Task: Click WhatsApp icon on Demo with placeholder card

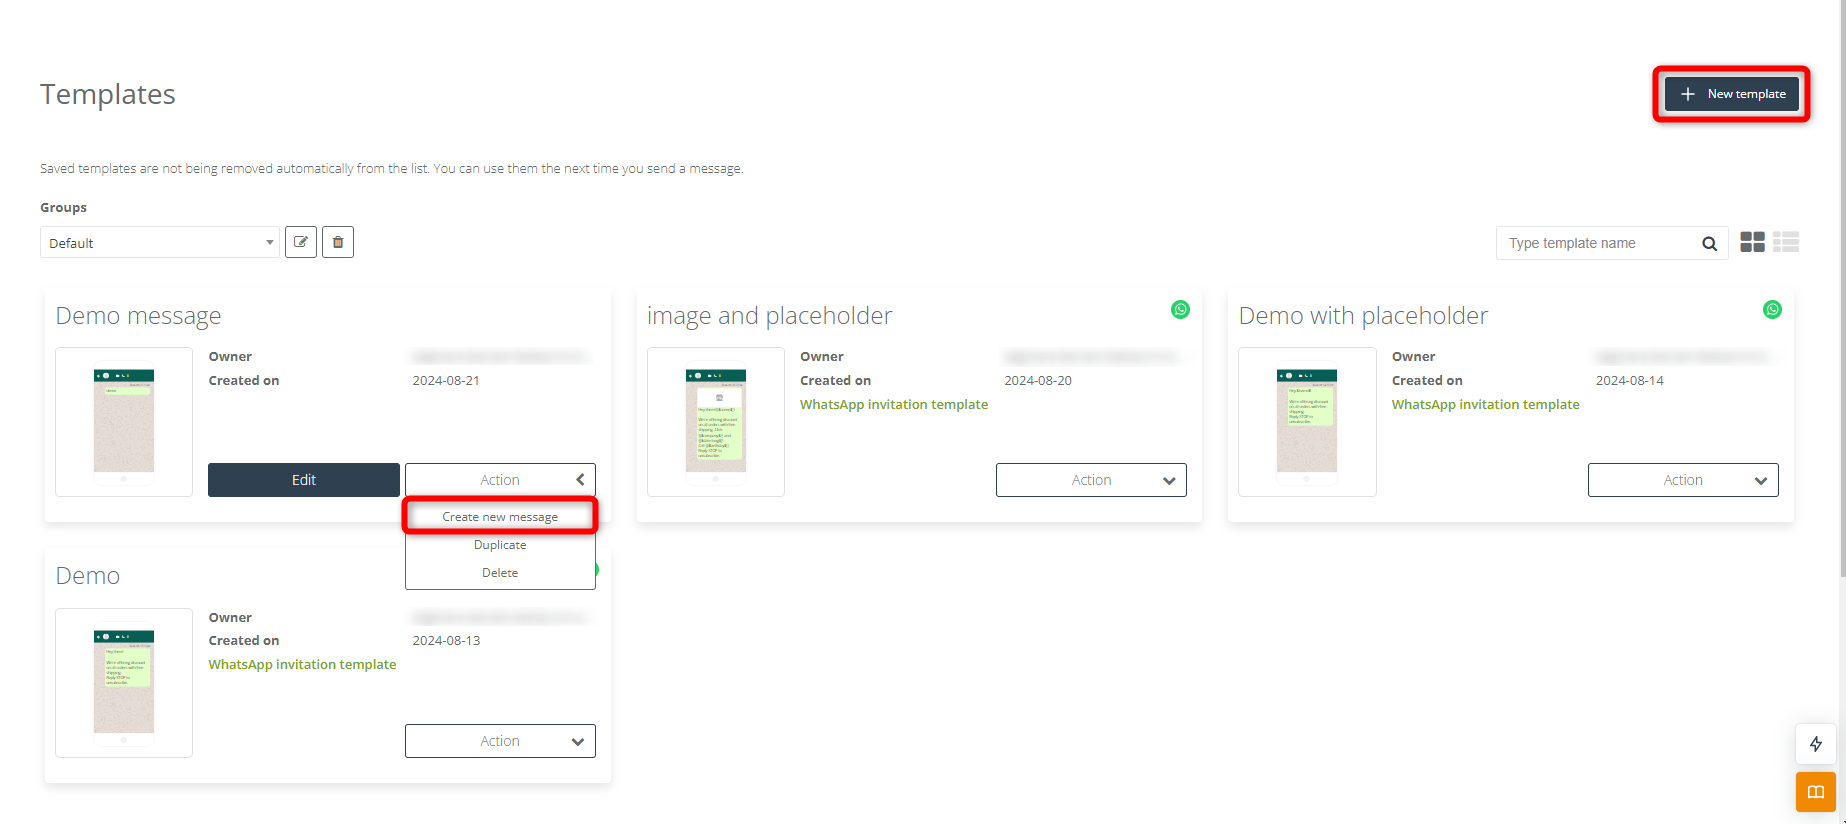Action: click(1773, 310)
